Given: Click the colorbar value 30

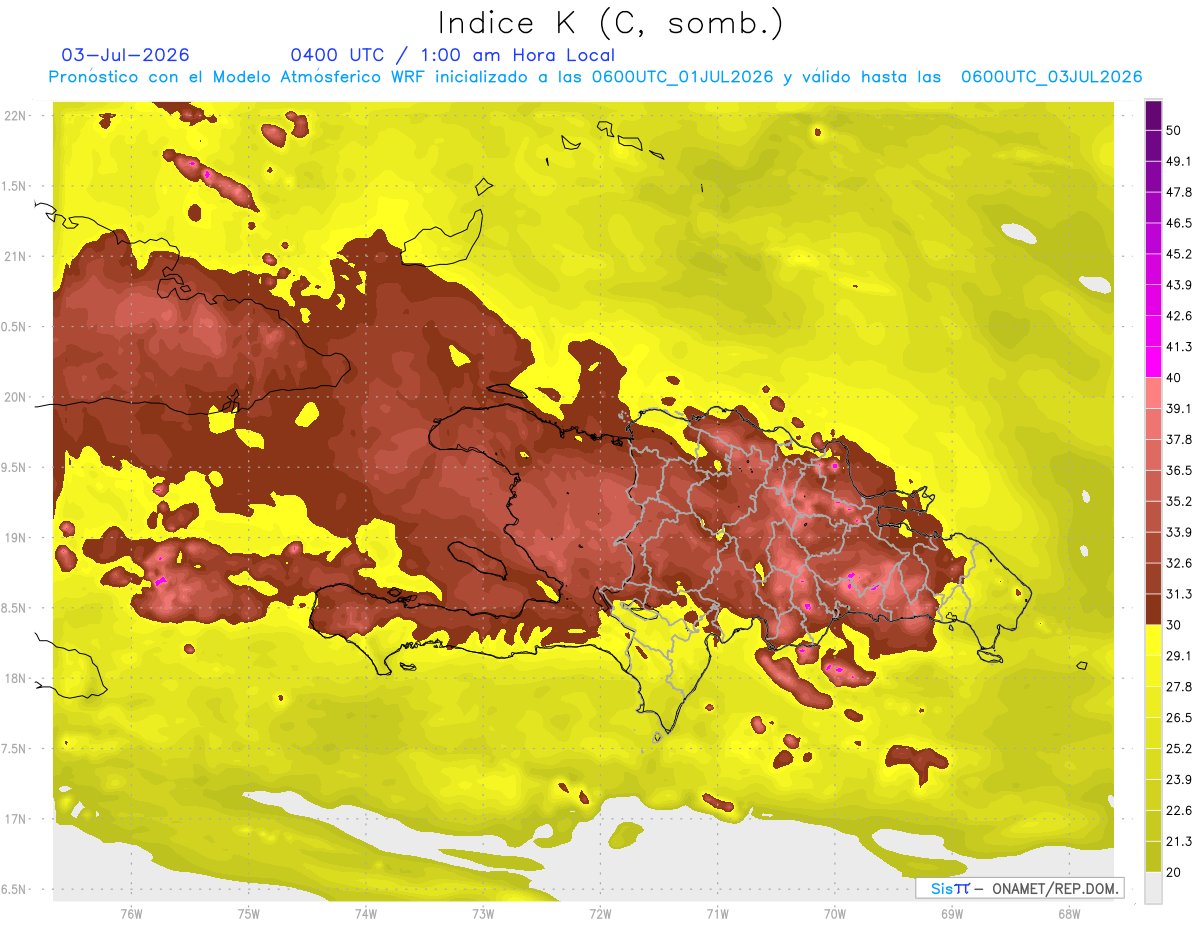Looking at the screenshot, I should pos(1174,625).
